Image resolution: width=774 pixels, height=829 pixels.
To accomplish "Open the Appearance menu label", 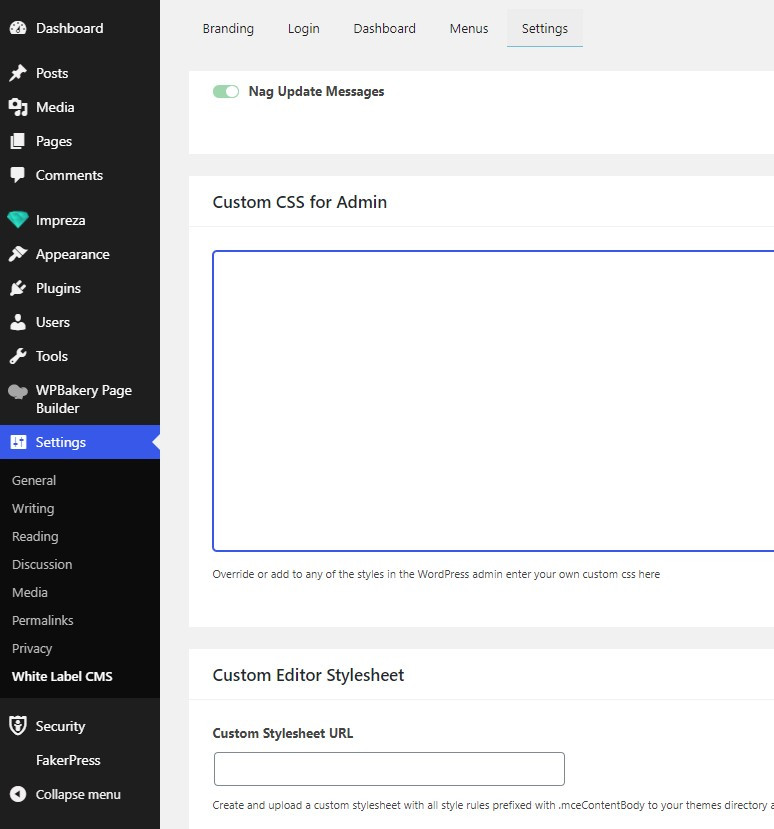I will [x=72, y=254].
